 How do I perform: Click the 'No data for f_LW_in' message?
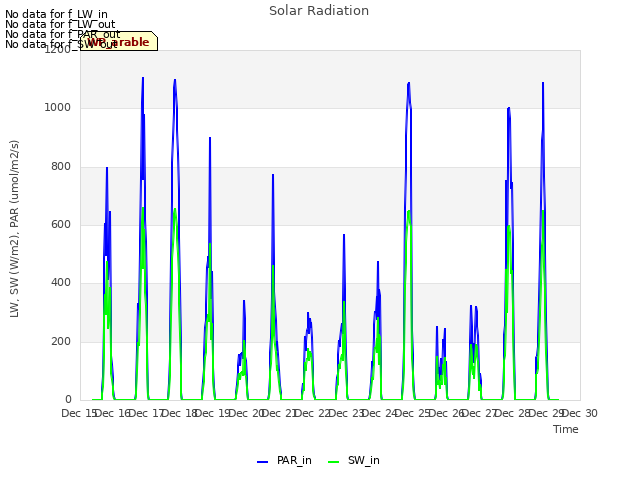(x=56, y=15)
